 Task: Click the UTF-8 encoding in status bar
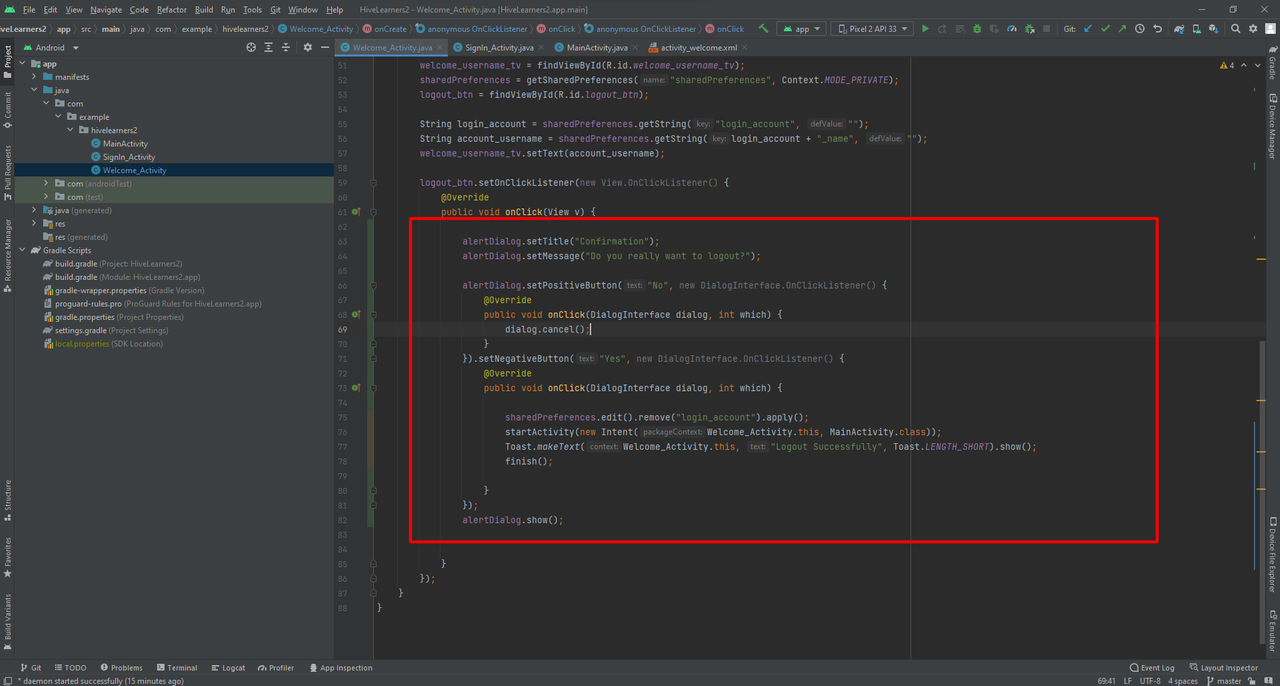tap(1150, 681)
